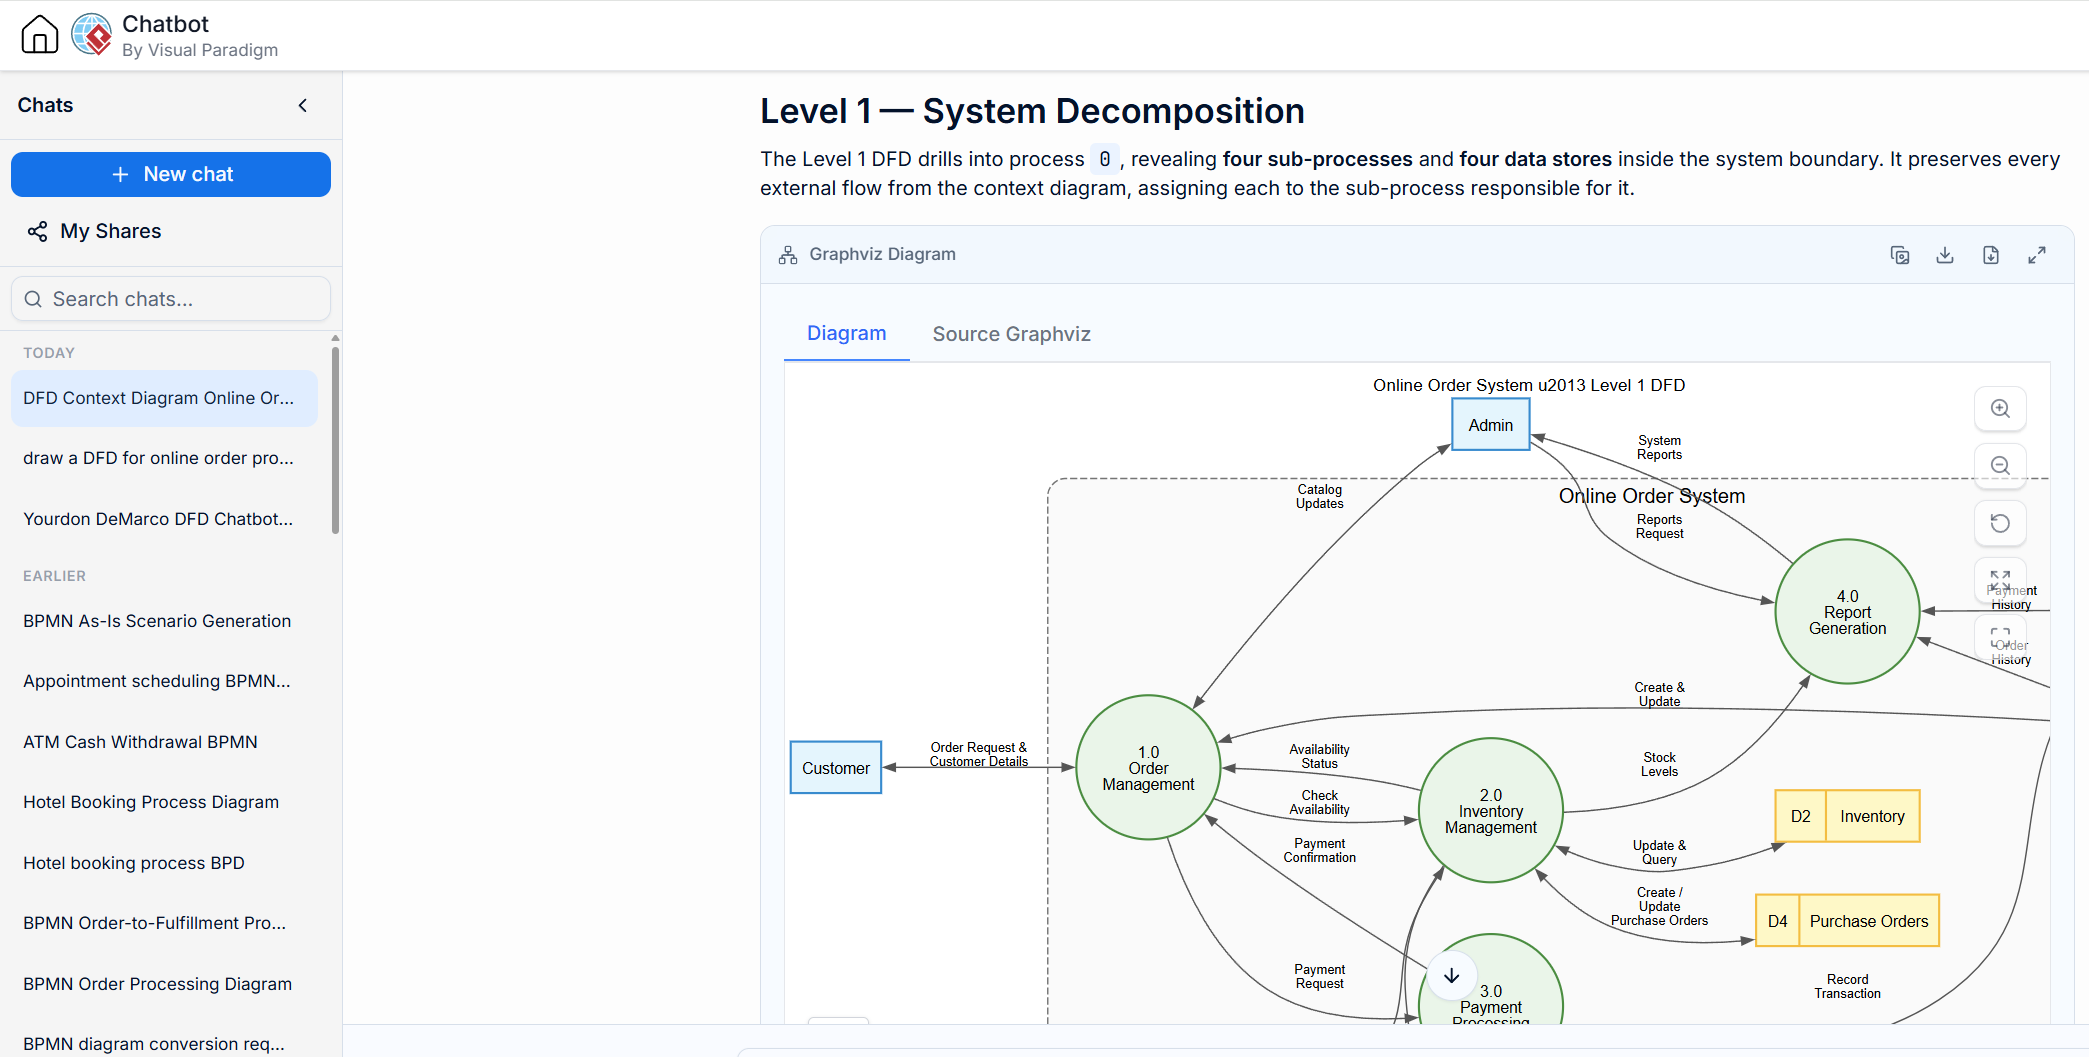Click the scroll-down arrow button over the diagram
Screen dimensions: 2089x1057
pyautogui.click(x=1452, y=976)
